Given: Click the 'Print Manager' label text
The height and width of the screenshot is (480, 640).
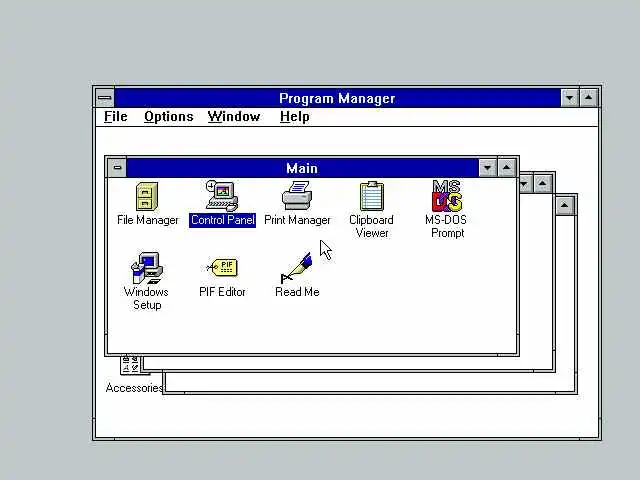Looking at the screenshot, I should [x=297, y=220].
